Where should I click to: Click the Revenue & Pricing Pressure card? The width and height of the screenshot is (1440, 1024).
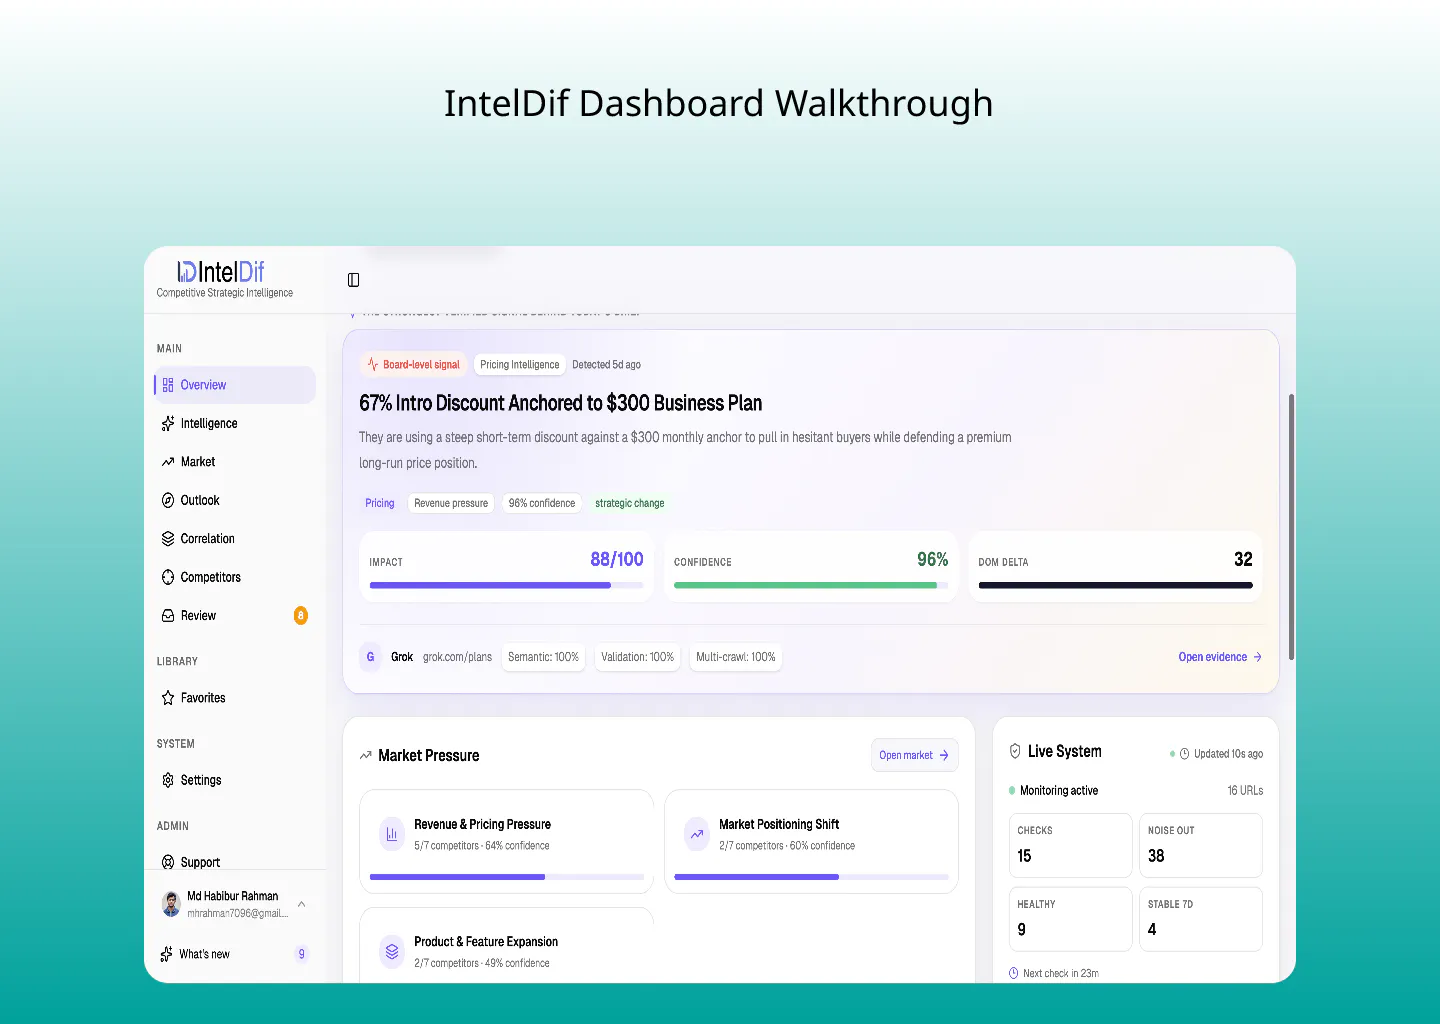tap(506, 841)
